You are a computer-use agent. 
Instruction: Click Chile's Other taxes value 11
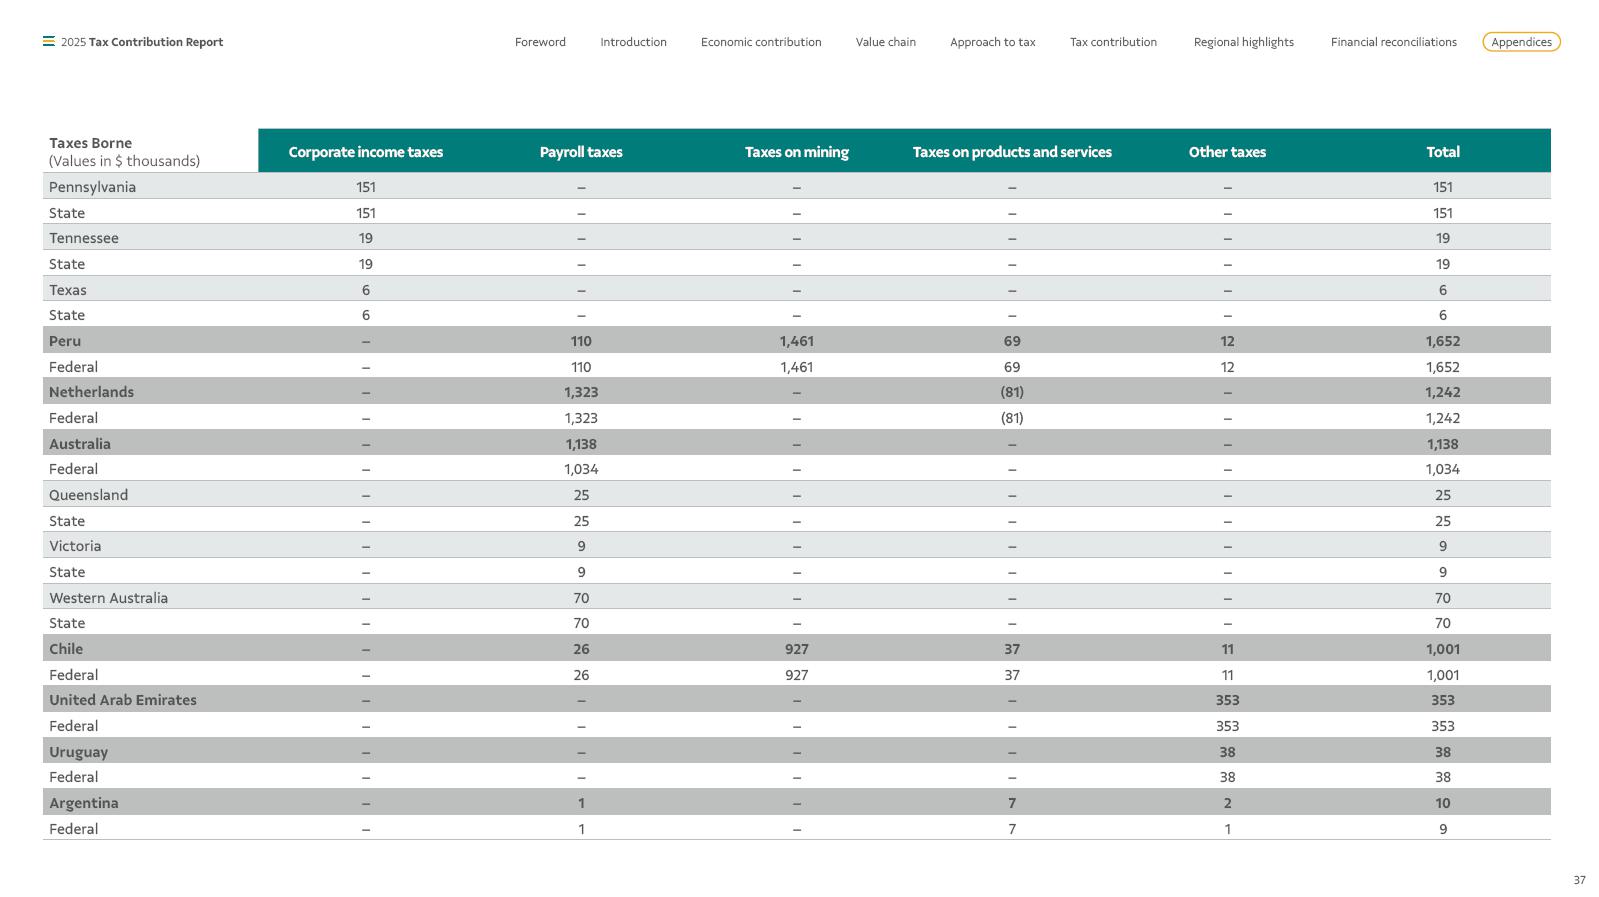[x=1227, y=649]
